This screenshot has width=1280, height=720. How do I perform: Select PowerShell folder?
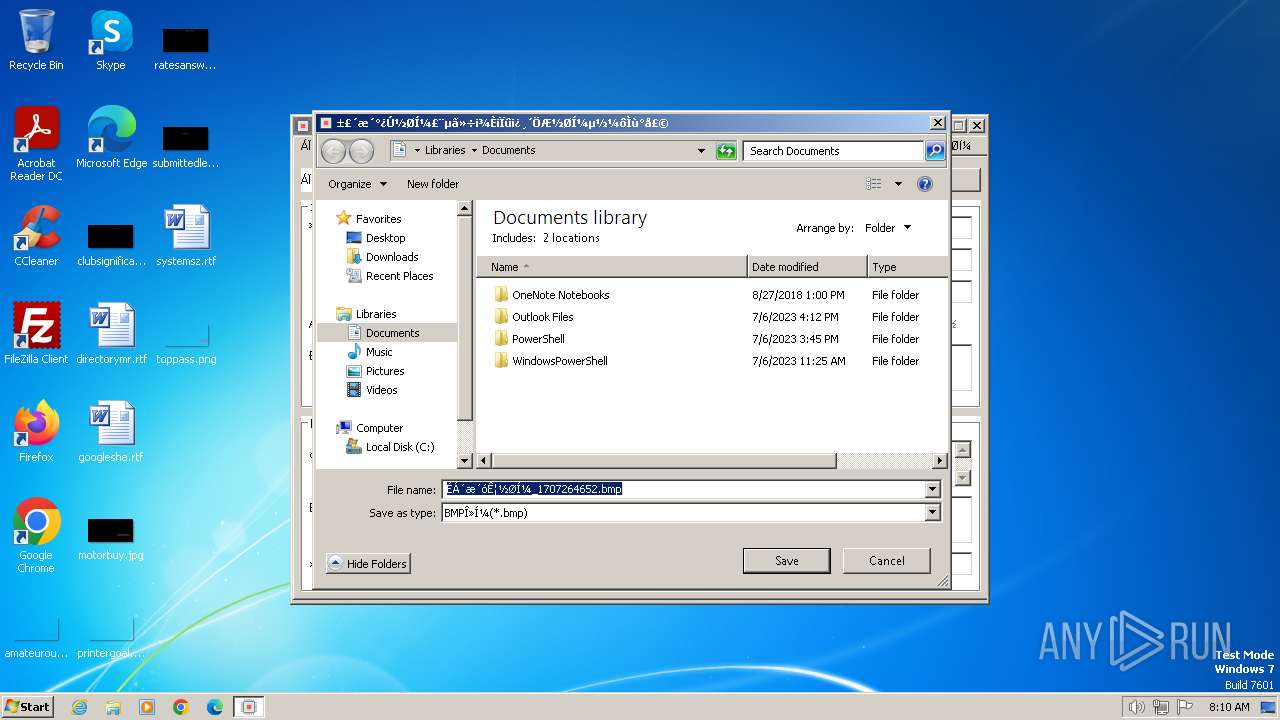pos(538,339)
